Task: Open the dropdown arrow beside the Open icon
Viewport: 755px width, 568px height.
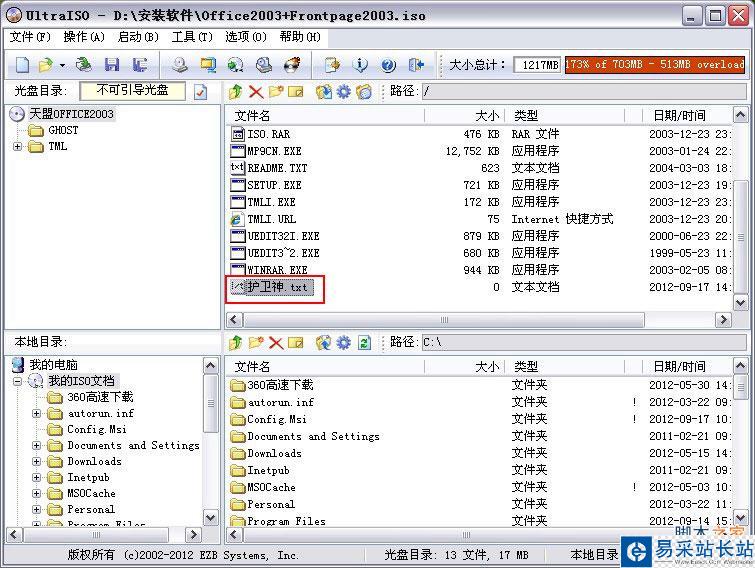Action: pos(62,65)
